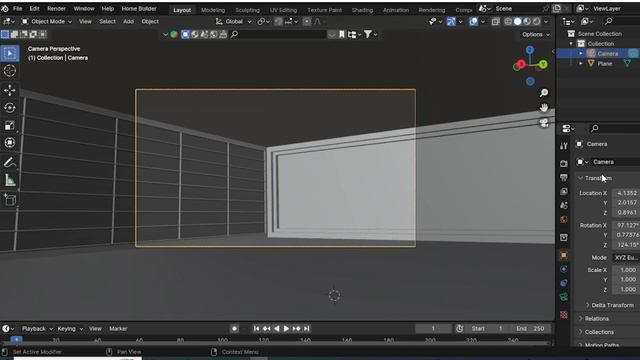This screenshot has height=360, width=640.
Task: Expand the Camera item in outliner
Action: [581, 53]
